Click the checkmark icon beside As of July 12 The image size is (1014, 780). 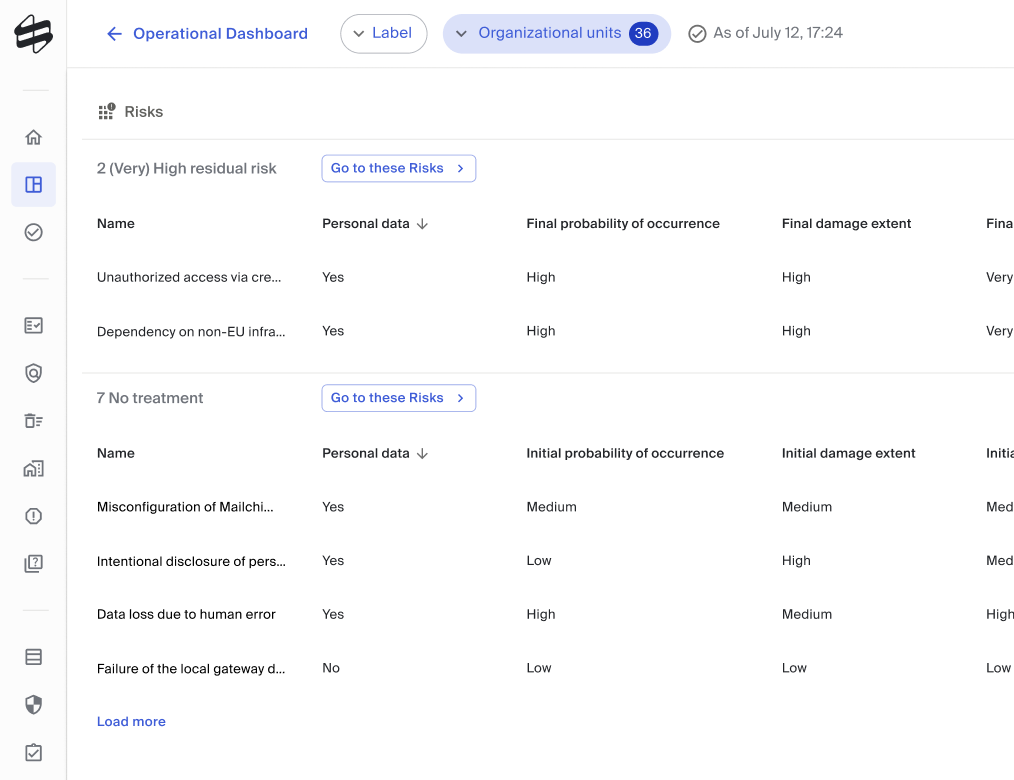click(697, 34)
